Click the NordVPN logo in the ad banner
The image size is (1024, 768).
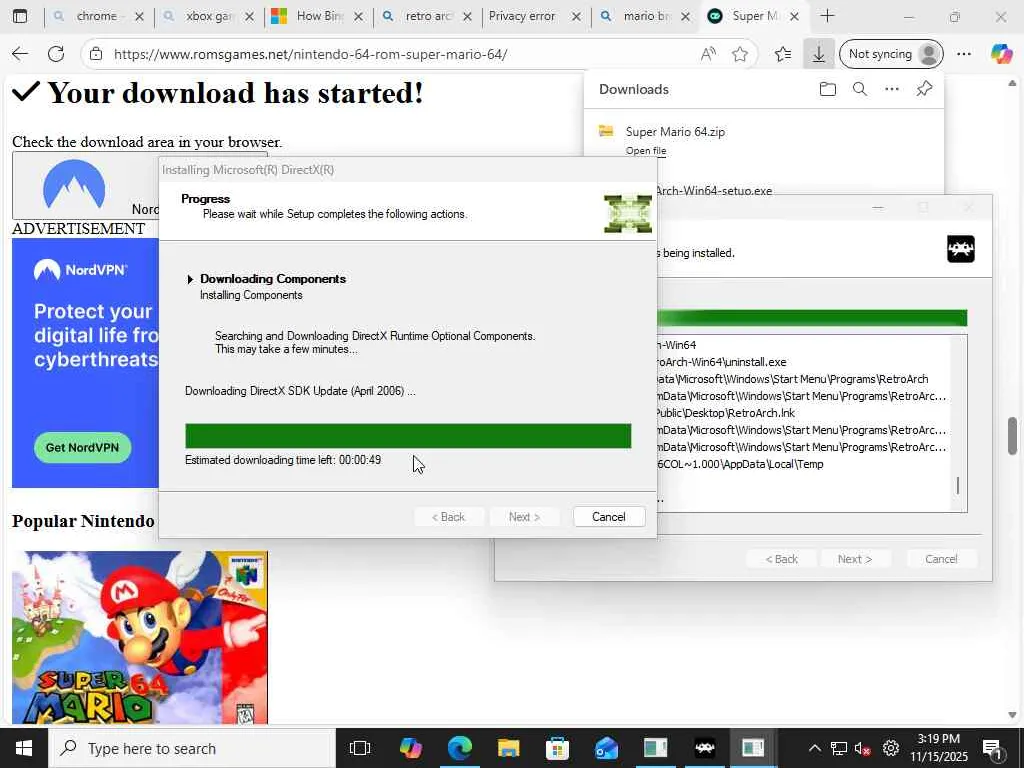80,270
